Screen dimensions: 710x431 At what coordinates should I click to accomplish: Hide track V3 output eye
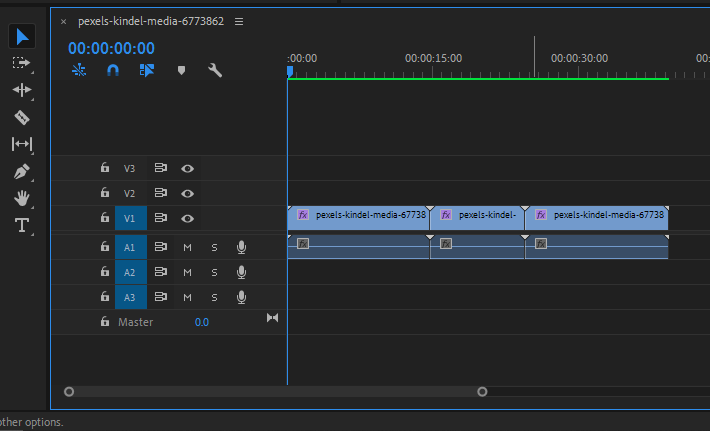click(187, 168)
